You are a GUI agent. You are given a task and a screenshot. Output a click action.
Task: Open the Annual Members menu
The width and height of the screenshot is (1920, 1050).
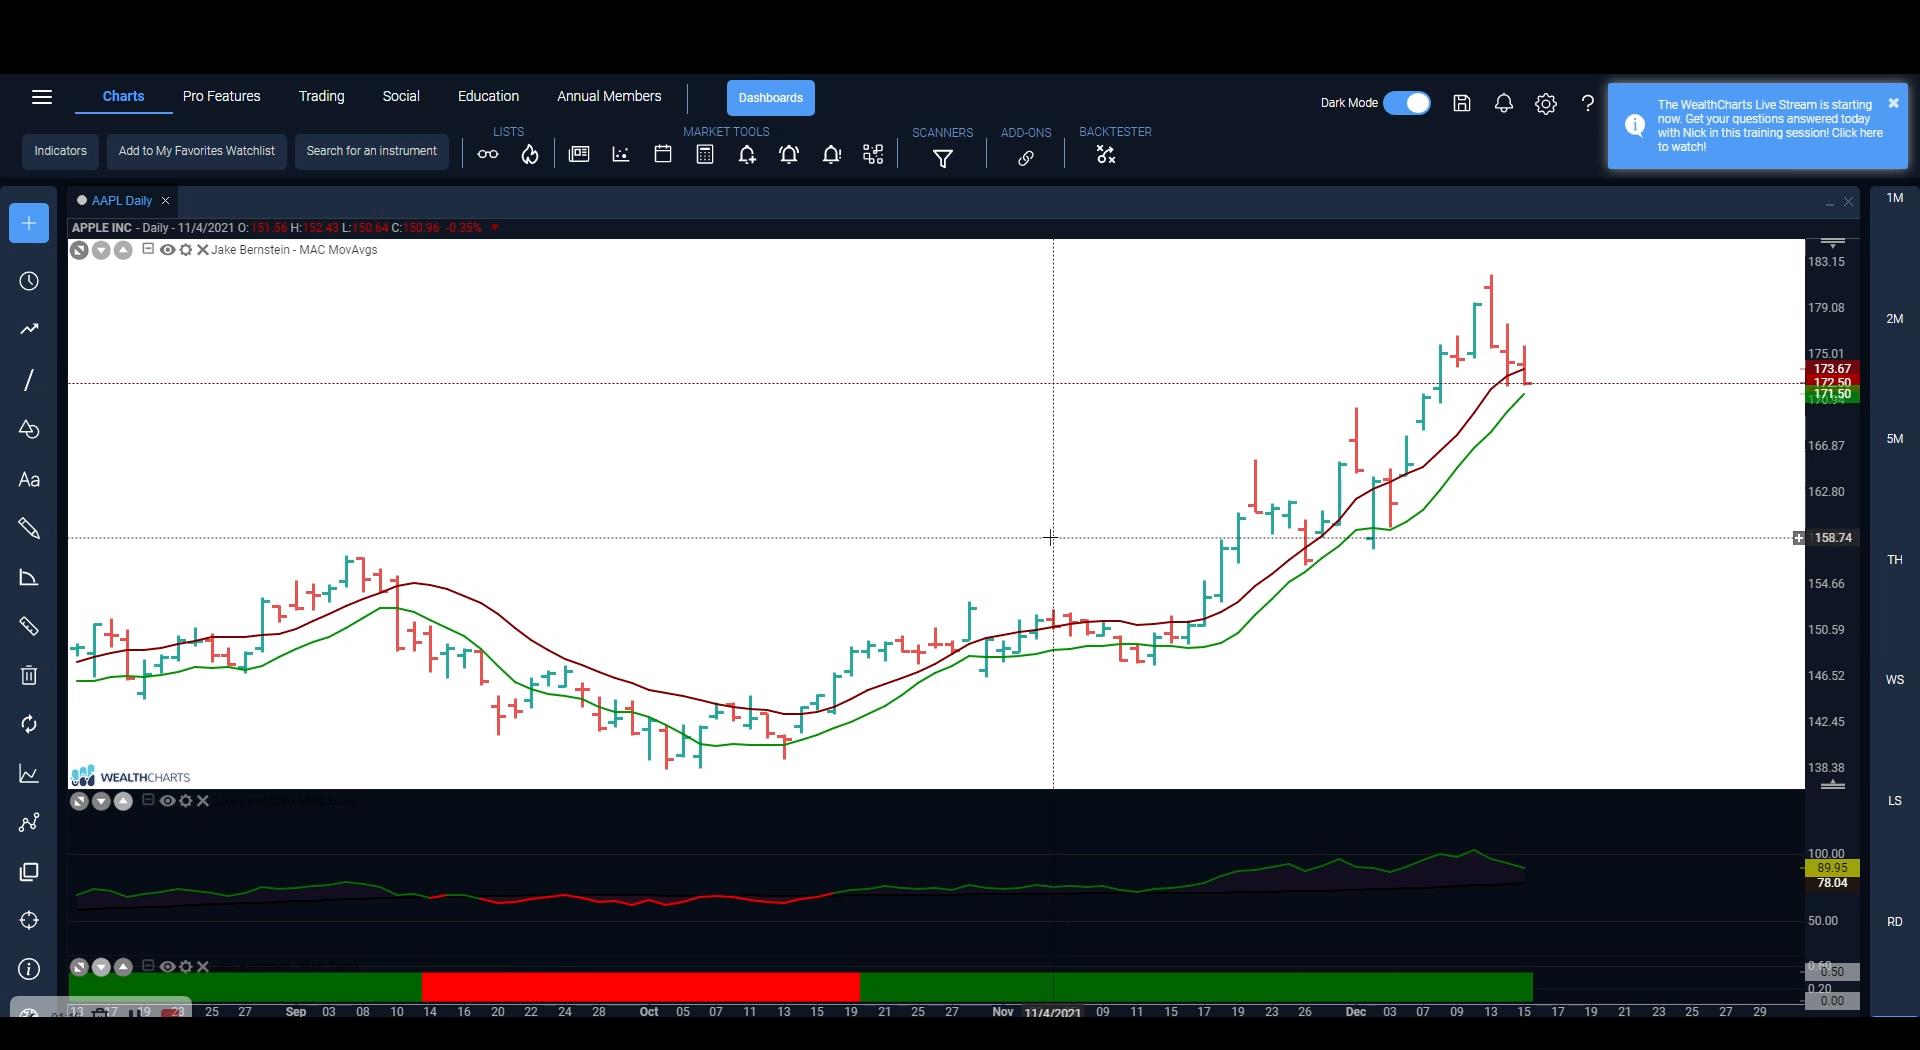pyautogui.click(x=609, y=96)
